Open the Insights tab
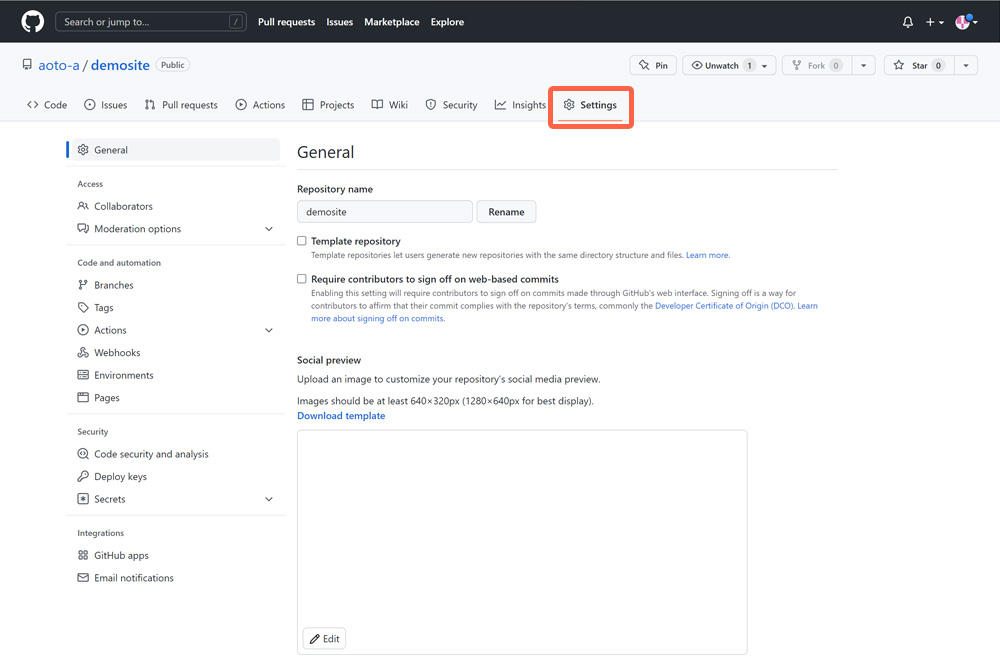This screenshot has height=670, width=1000. [520, 105]
